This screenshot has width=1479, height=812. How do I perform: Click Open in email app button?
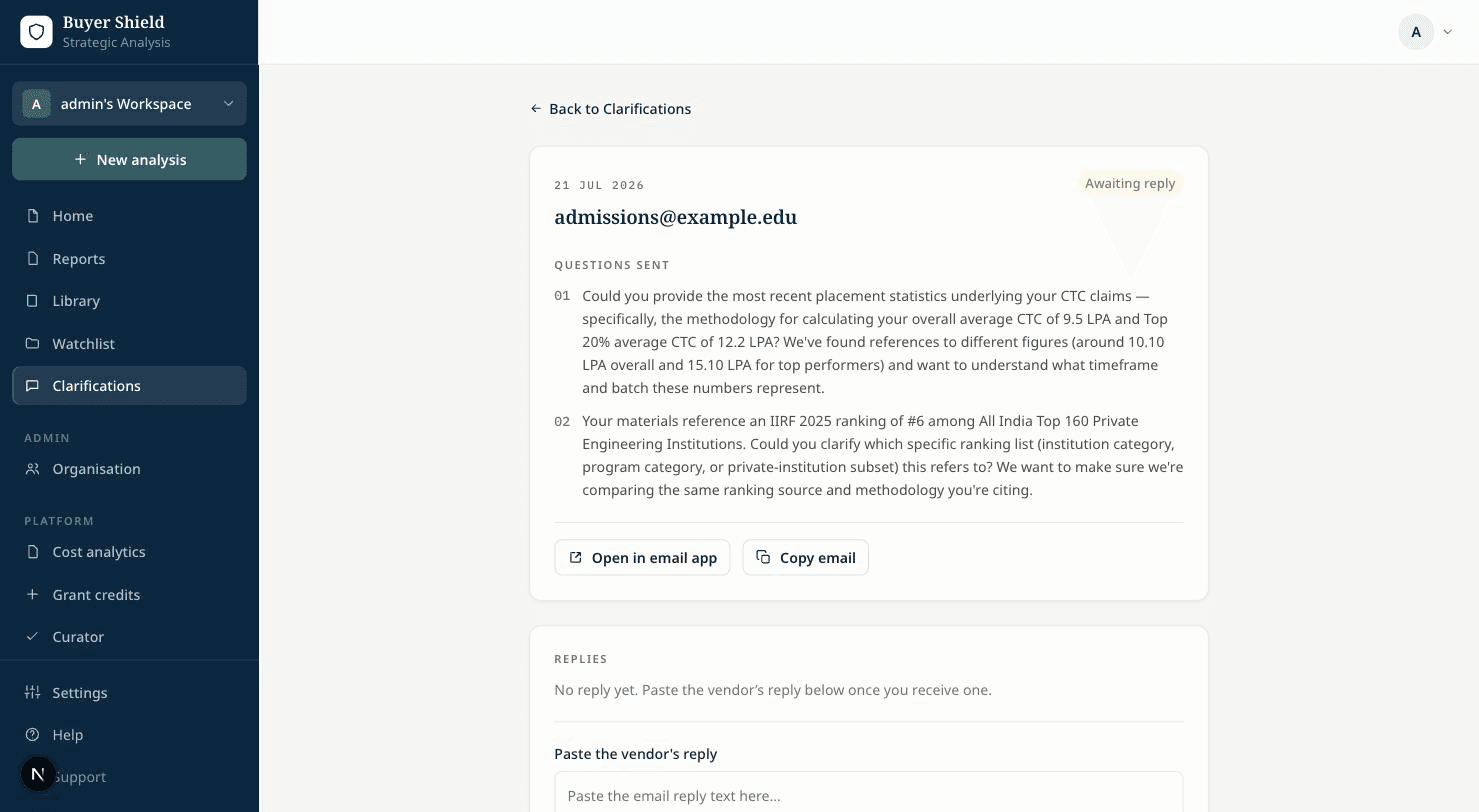(x=642, y=558)
